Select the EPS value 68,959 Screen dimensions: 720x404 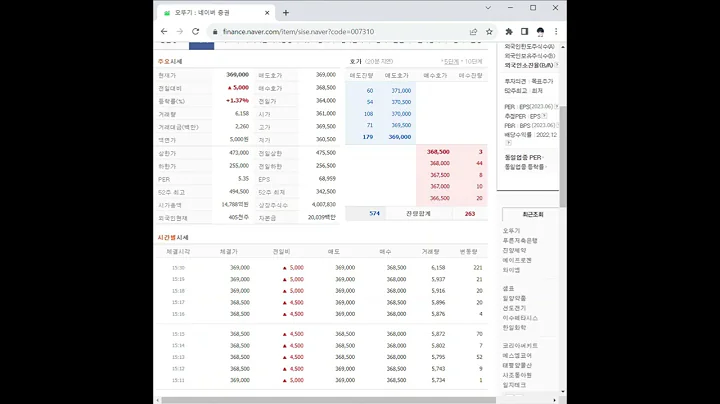coord(327,179)
